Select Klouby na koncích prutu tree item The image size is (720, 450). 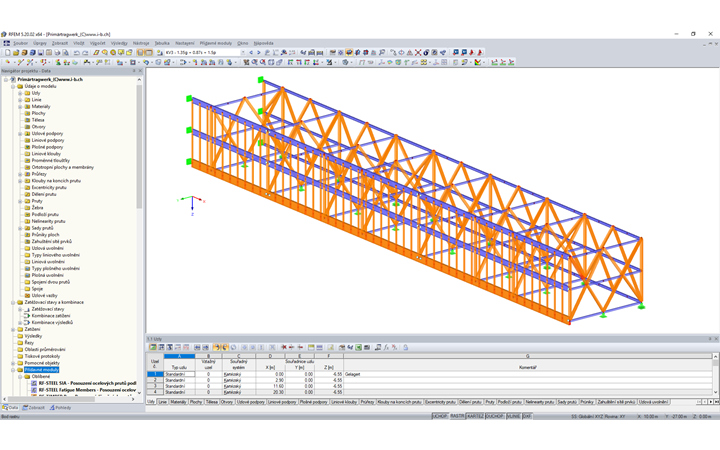56,181
